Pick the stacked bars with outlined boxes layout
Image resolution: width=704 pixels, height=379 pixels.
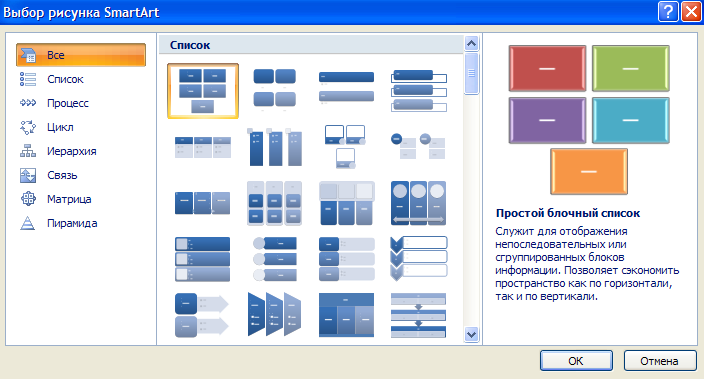click(x=418, y=90)
